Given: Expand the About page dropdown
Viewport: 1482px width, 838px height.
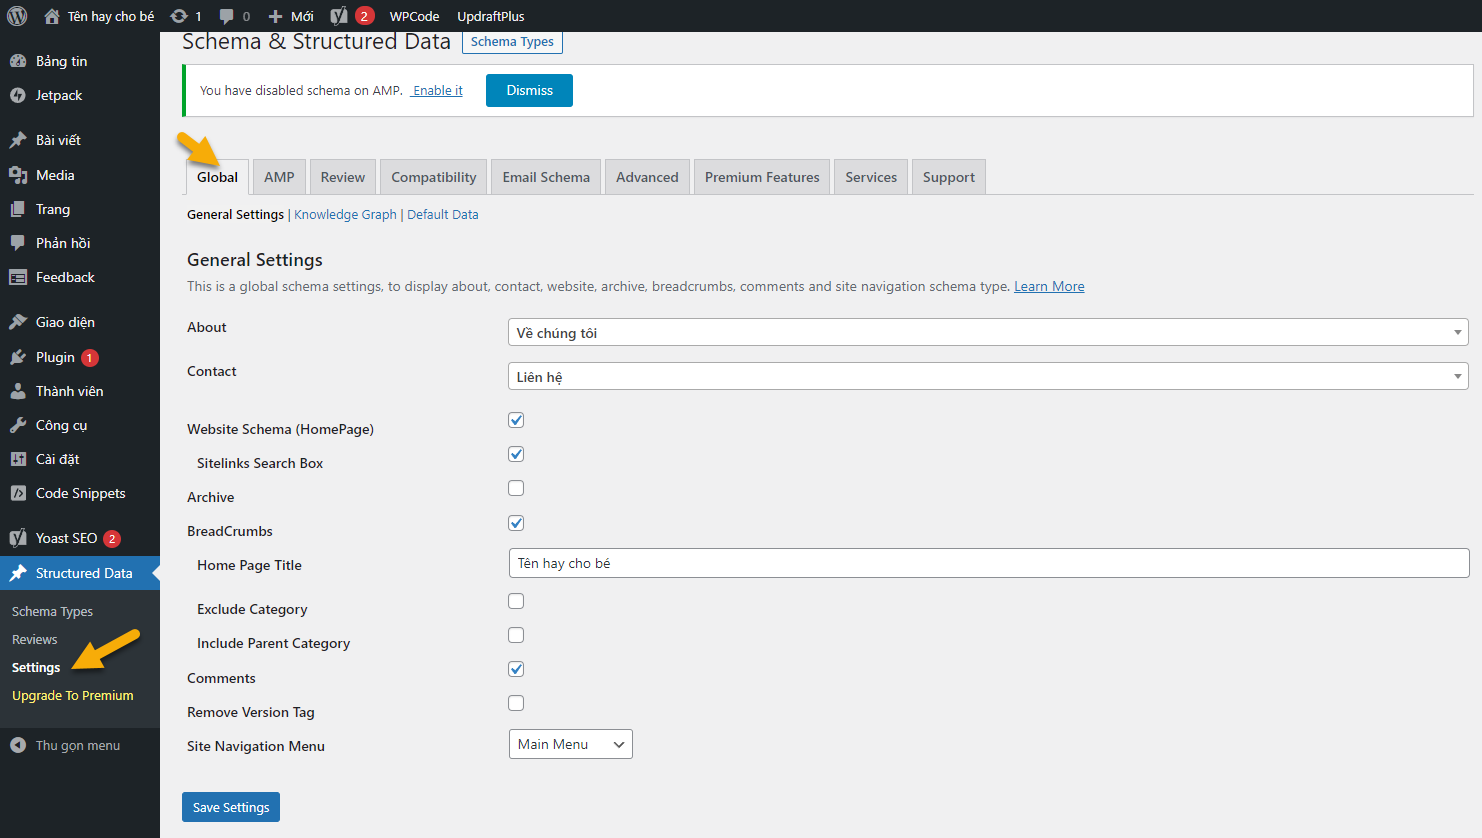Looking at the screenshot, I should point(987,333).
